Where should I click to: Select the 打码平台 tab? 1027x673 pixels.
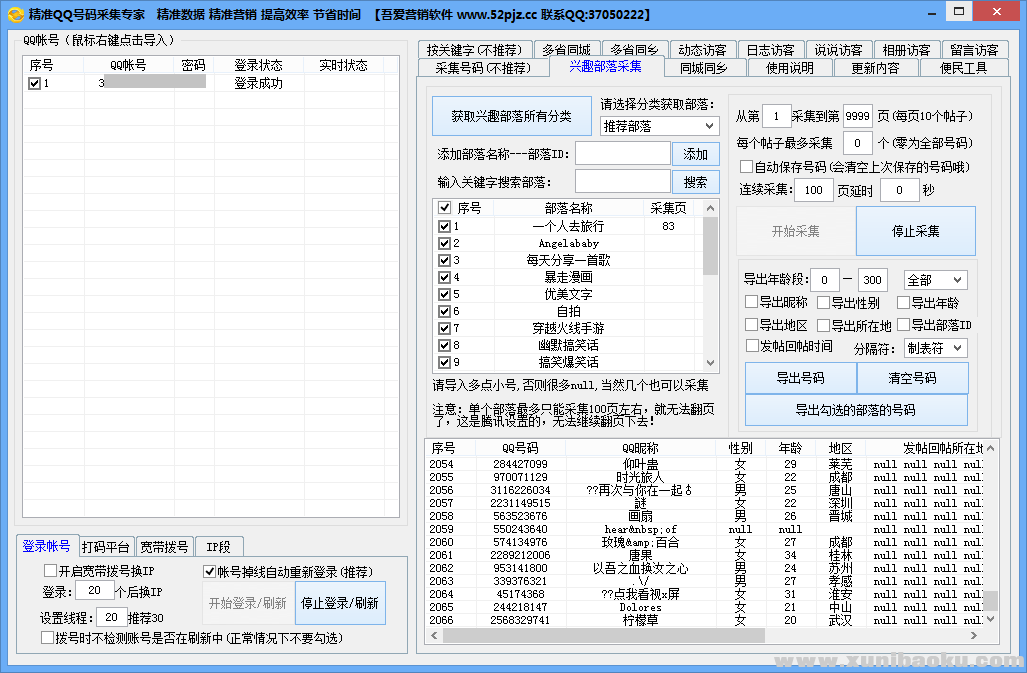point(105,547)
